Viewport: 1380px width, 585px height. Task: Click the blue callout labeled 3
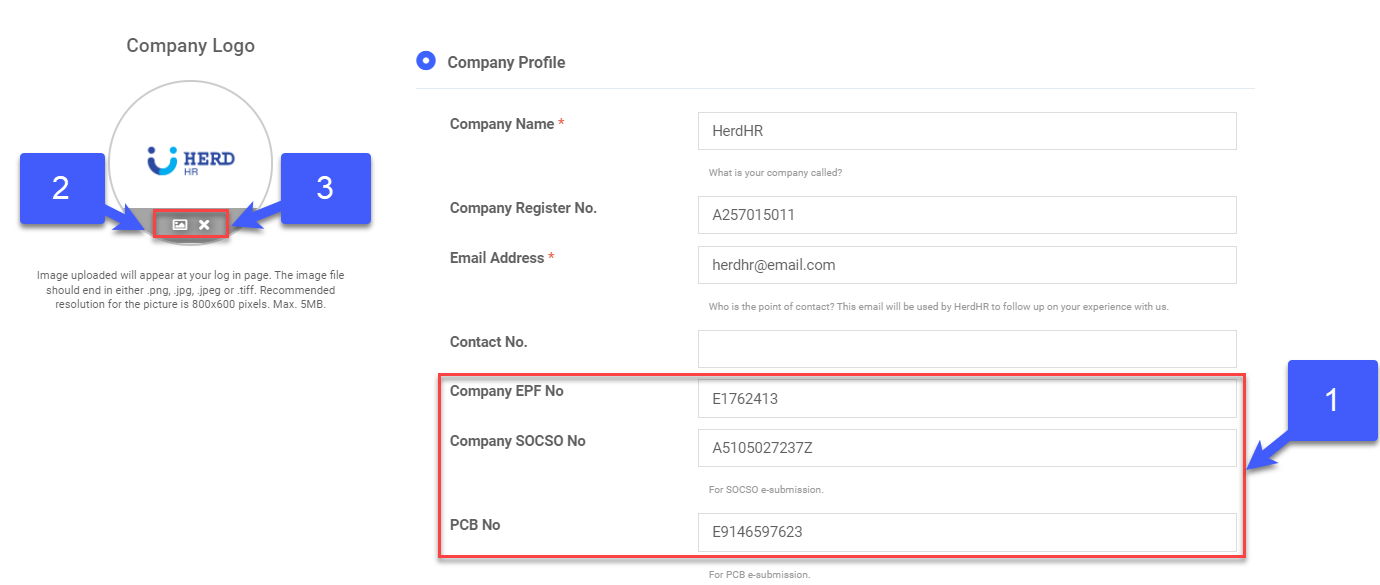325,188
